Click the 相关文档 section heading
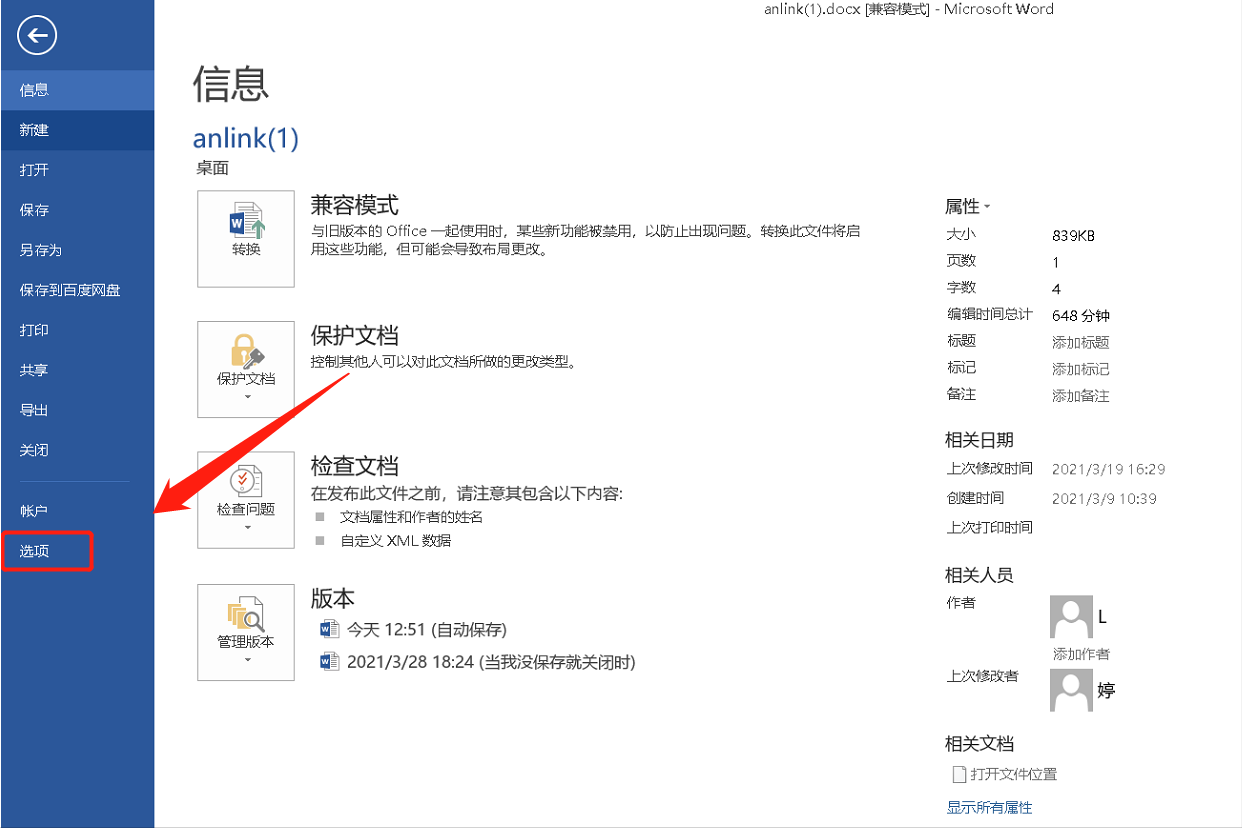 [979, 744]
